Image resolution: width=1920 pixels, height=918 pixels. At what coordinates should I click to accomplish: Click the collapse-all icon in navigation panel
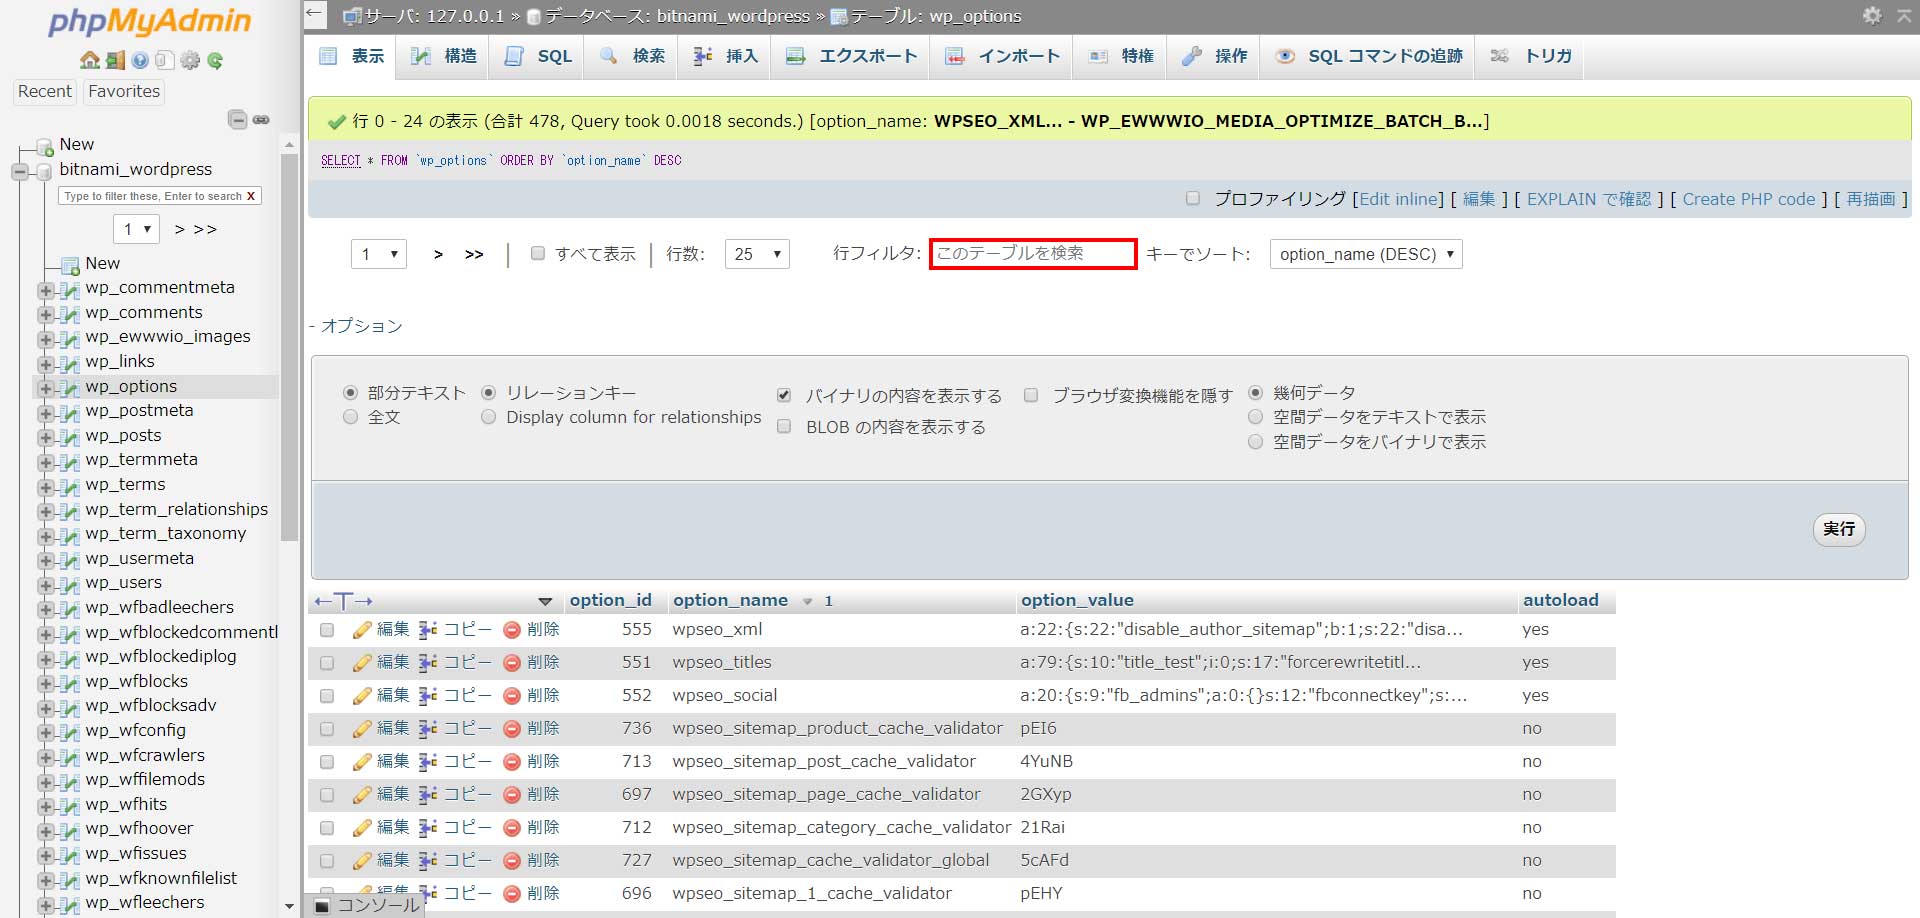pos(238,120)
